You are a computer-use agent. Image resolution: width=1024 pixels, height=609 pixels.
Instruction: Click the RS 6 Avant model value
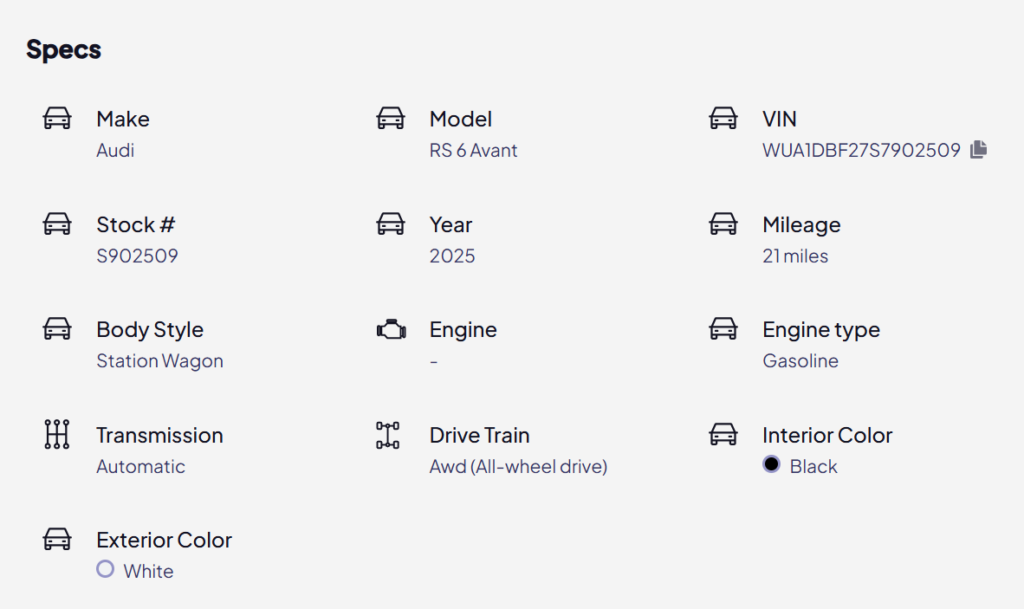[x=473, y=150]
